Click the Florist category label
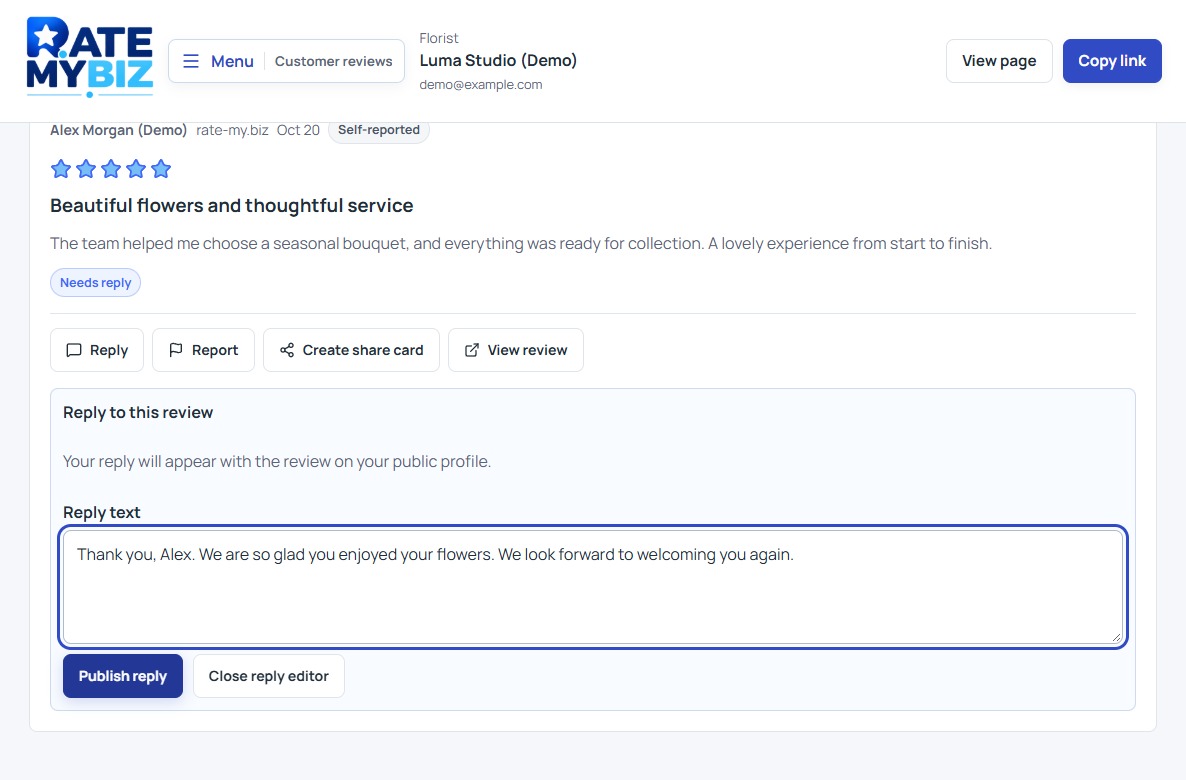1186x780 pixels. 439,38
